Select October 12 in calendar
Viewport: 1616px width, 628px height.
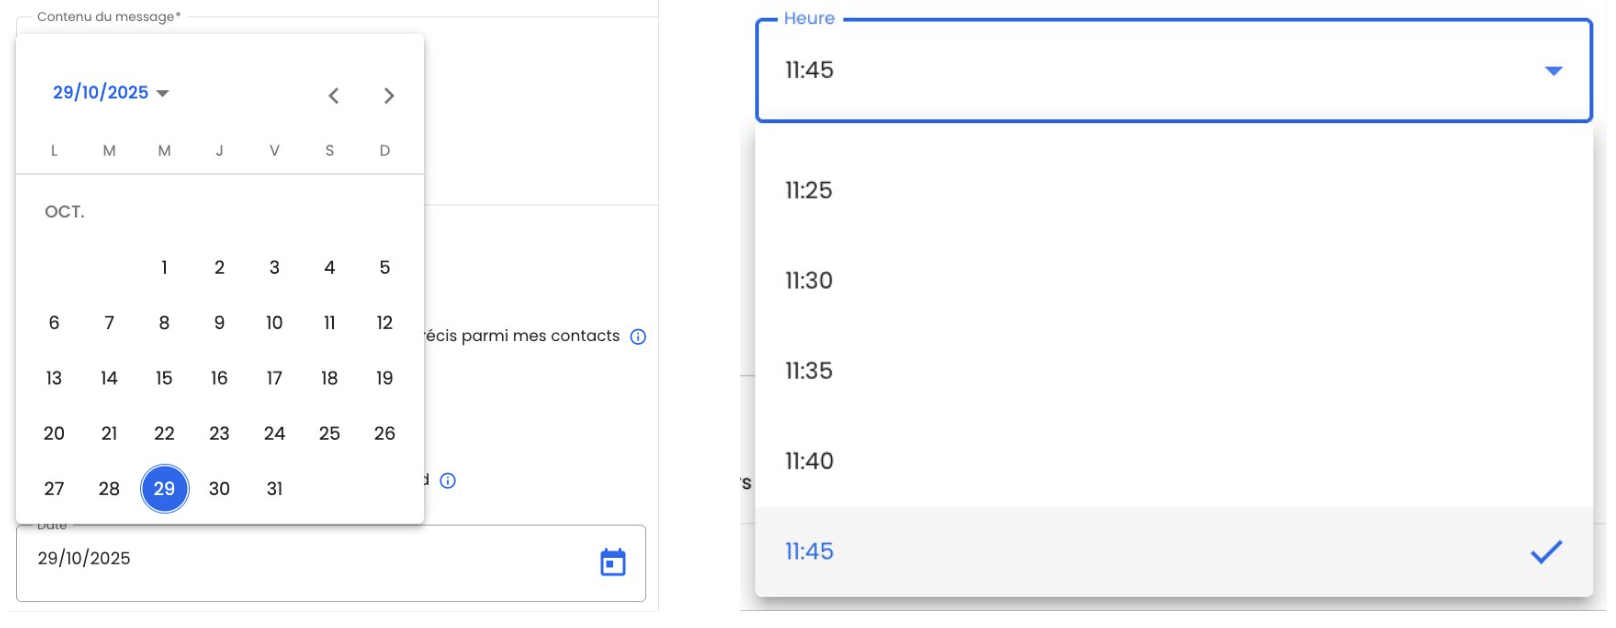(x=384, y=323)
